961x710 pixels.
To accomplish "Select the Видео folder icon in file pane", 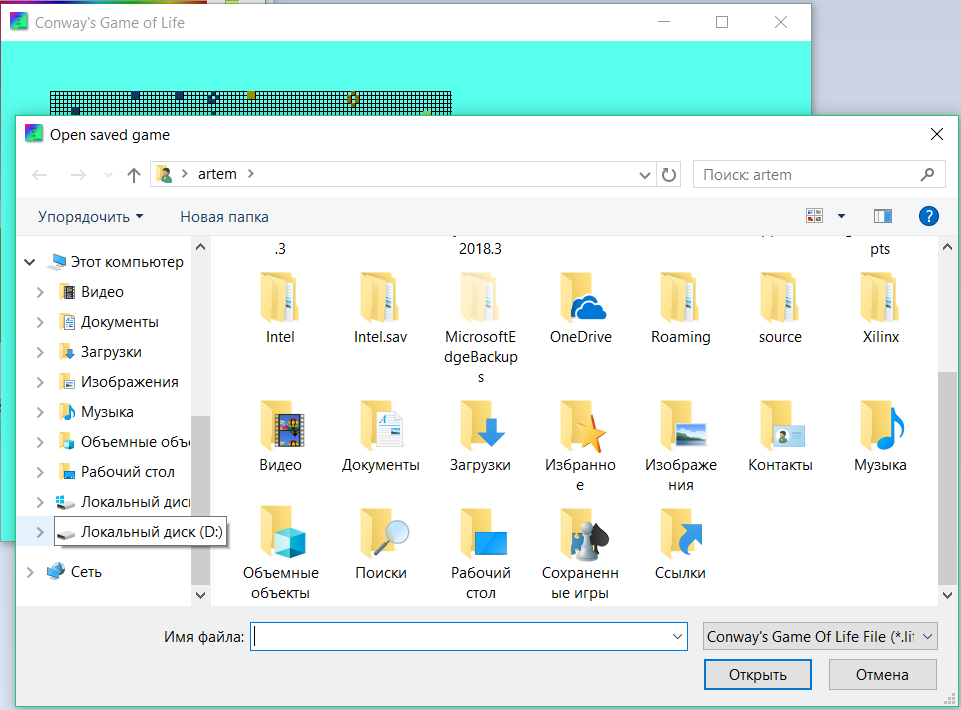I will 283,426.
